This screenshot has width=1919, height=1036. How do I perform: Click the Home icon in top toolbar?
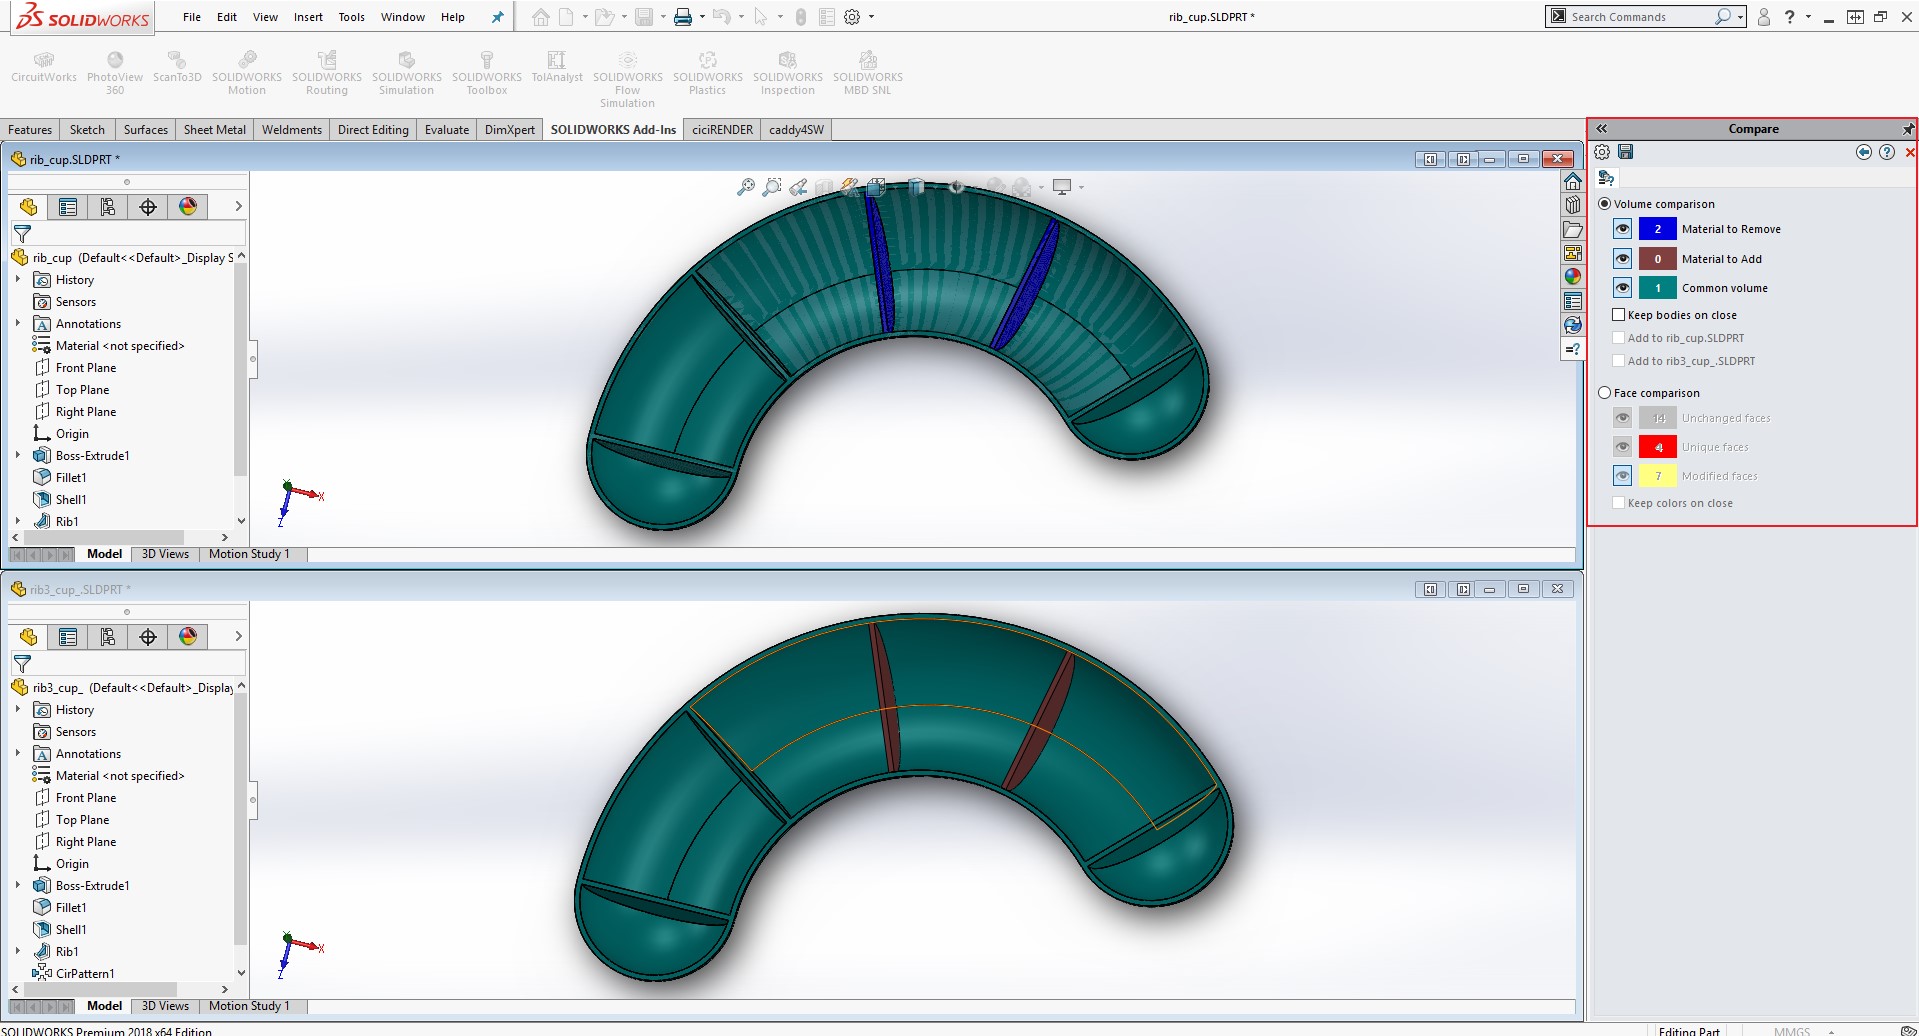tap(541, 17)
